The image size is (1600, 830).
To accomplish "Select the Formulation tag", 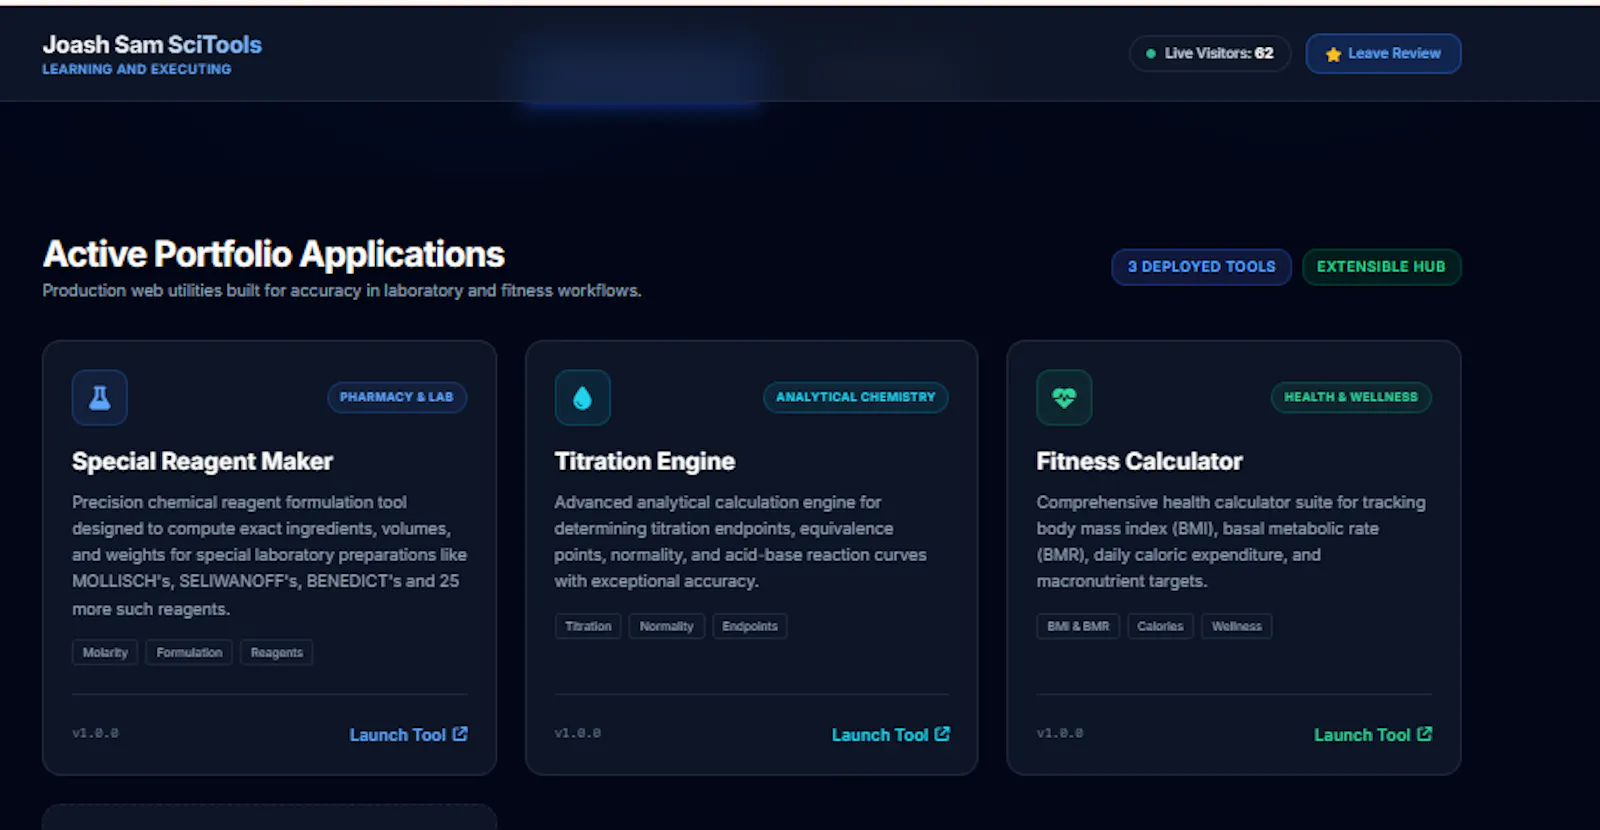I will click(189, 652).
